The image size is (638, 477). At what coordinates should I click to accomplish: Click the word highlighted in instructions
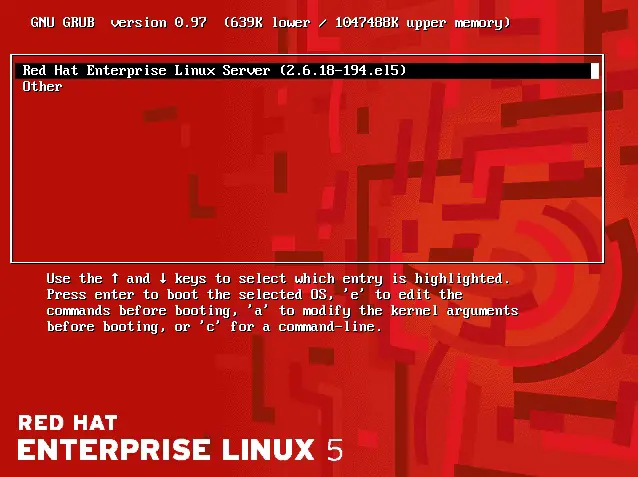(458, 279)
